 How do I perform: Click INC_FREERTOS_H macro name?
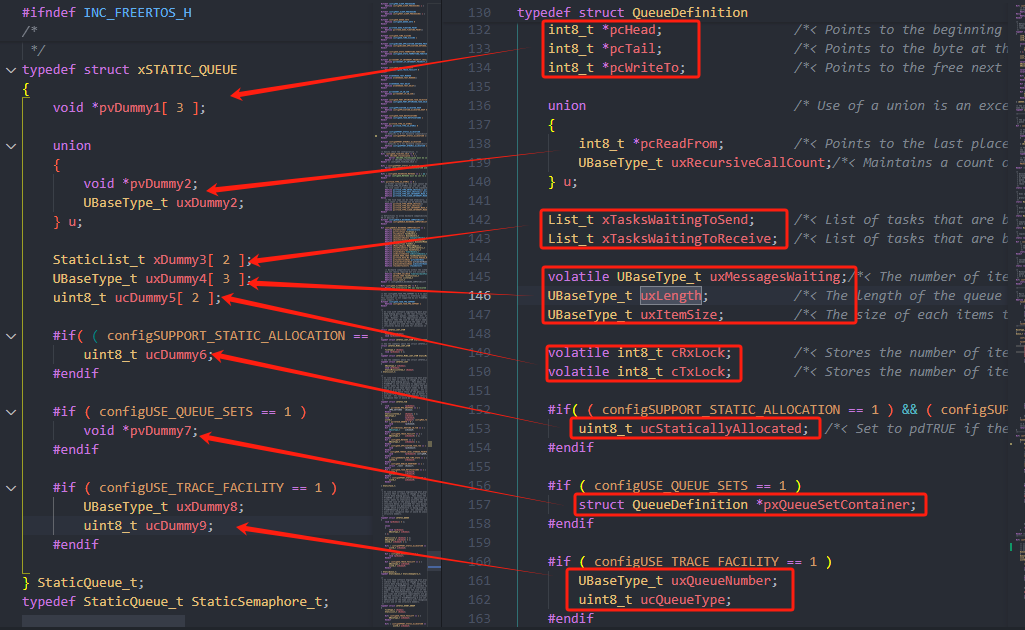point(137,12)
